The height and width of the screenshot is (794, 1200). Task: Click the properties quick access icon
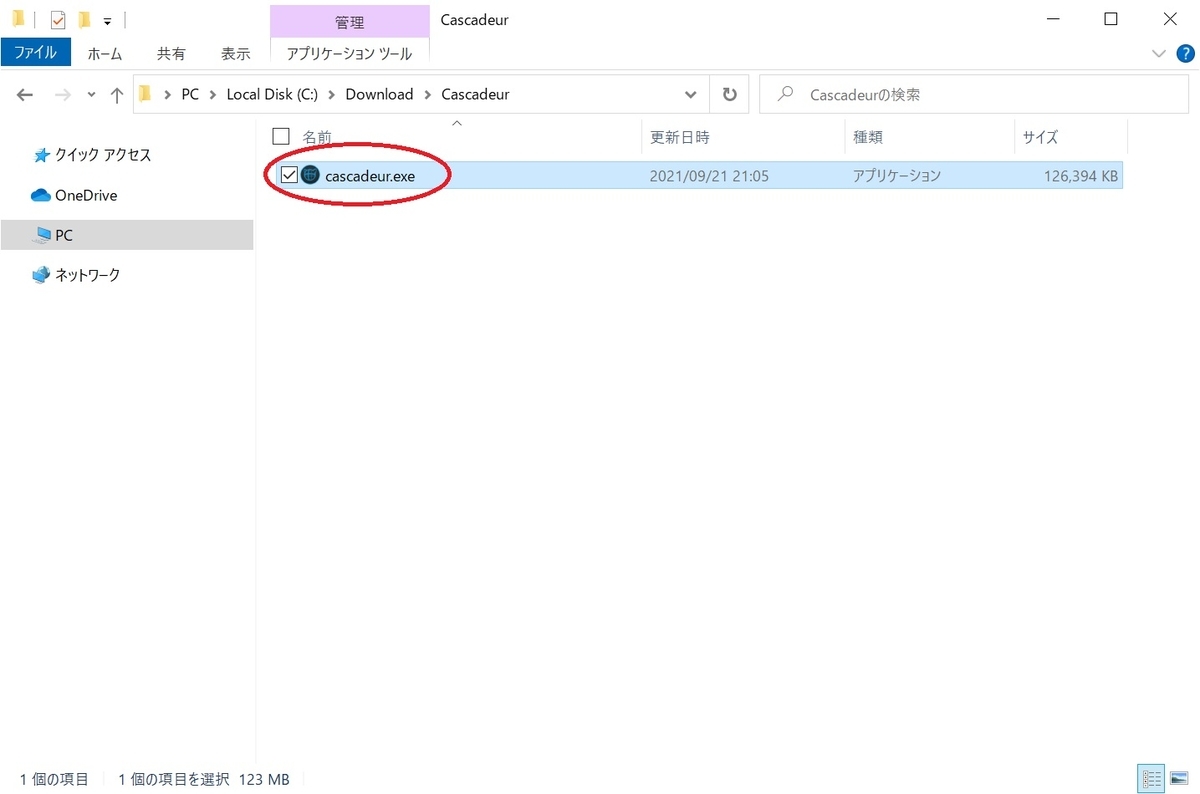(58, 19)
